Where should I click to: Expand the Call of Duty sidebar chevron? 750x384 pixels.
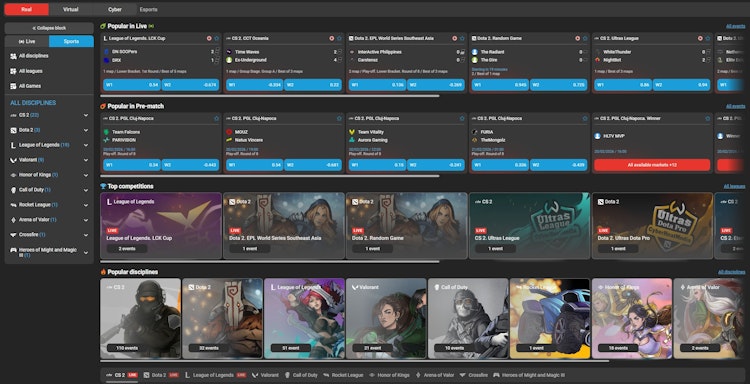click(86, 190)
